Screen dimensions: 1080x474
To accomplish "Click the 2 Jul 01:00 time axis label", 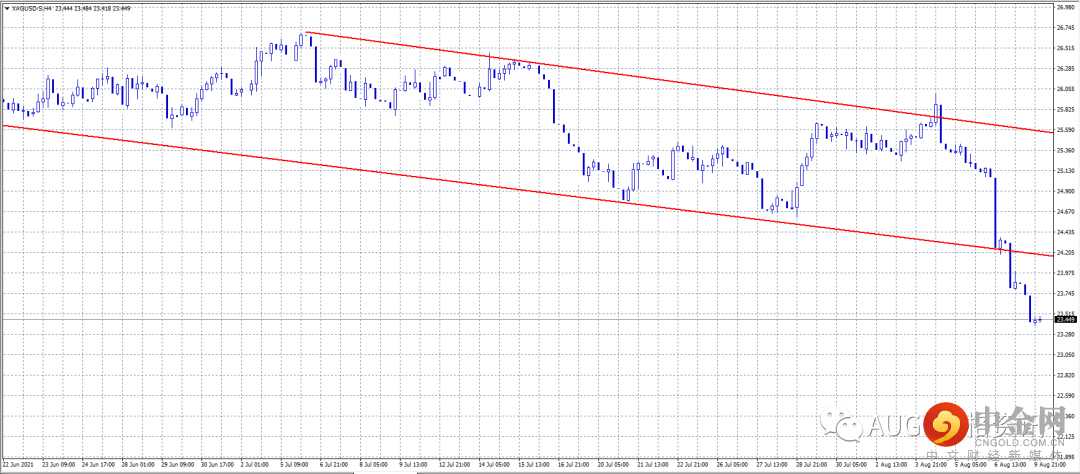I will coord(254,465).
